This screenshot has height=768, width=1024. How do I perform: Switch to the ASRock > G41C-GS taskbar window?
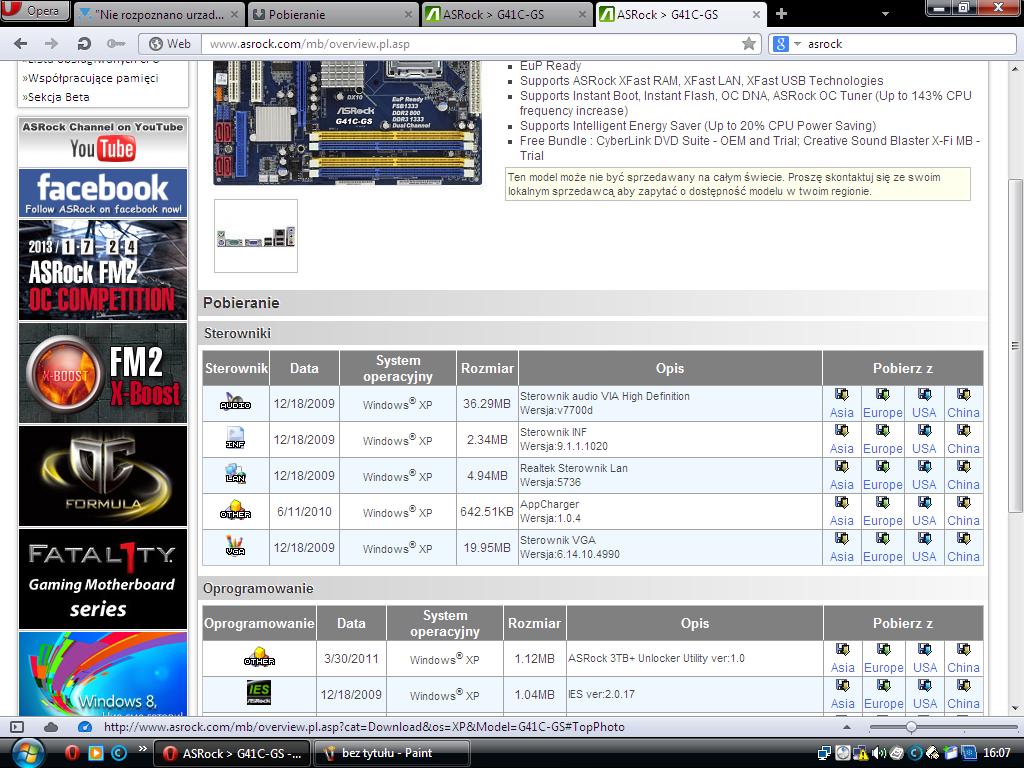click(232, 753)
